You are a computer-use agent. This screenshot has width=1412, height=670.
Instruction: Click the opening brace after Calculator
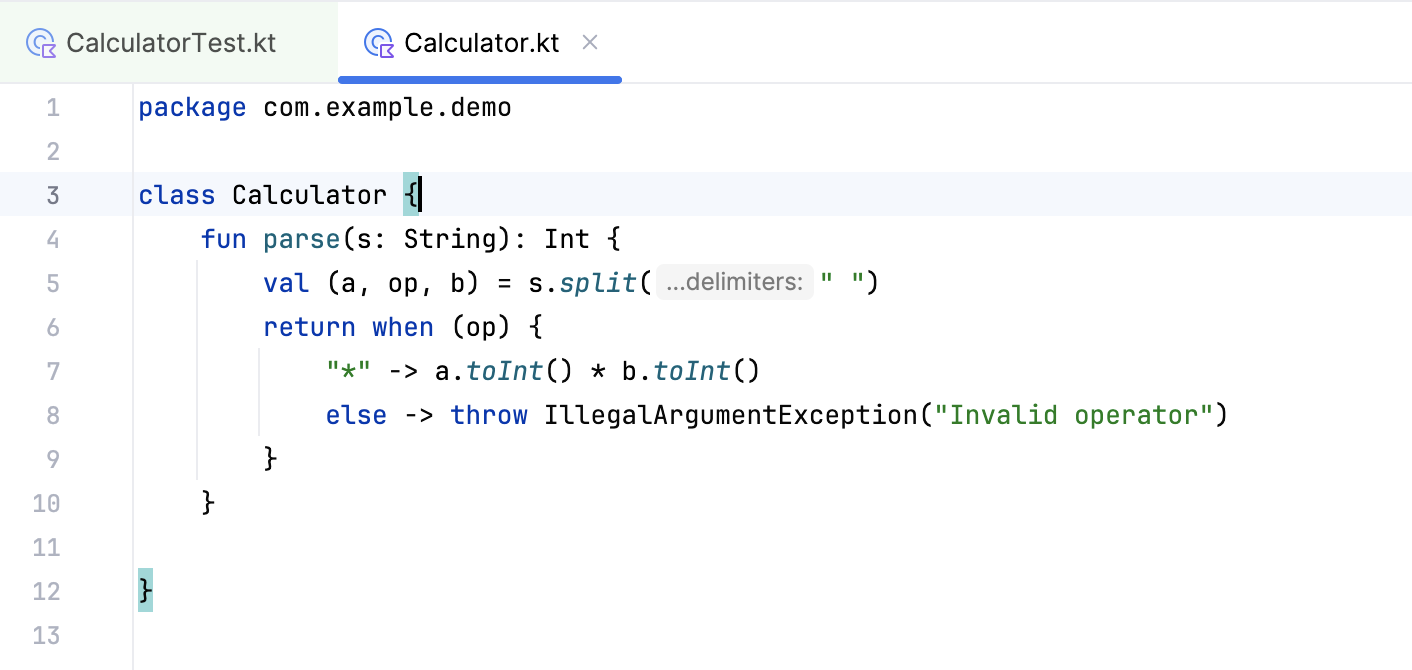click(411, 195)
